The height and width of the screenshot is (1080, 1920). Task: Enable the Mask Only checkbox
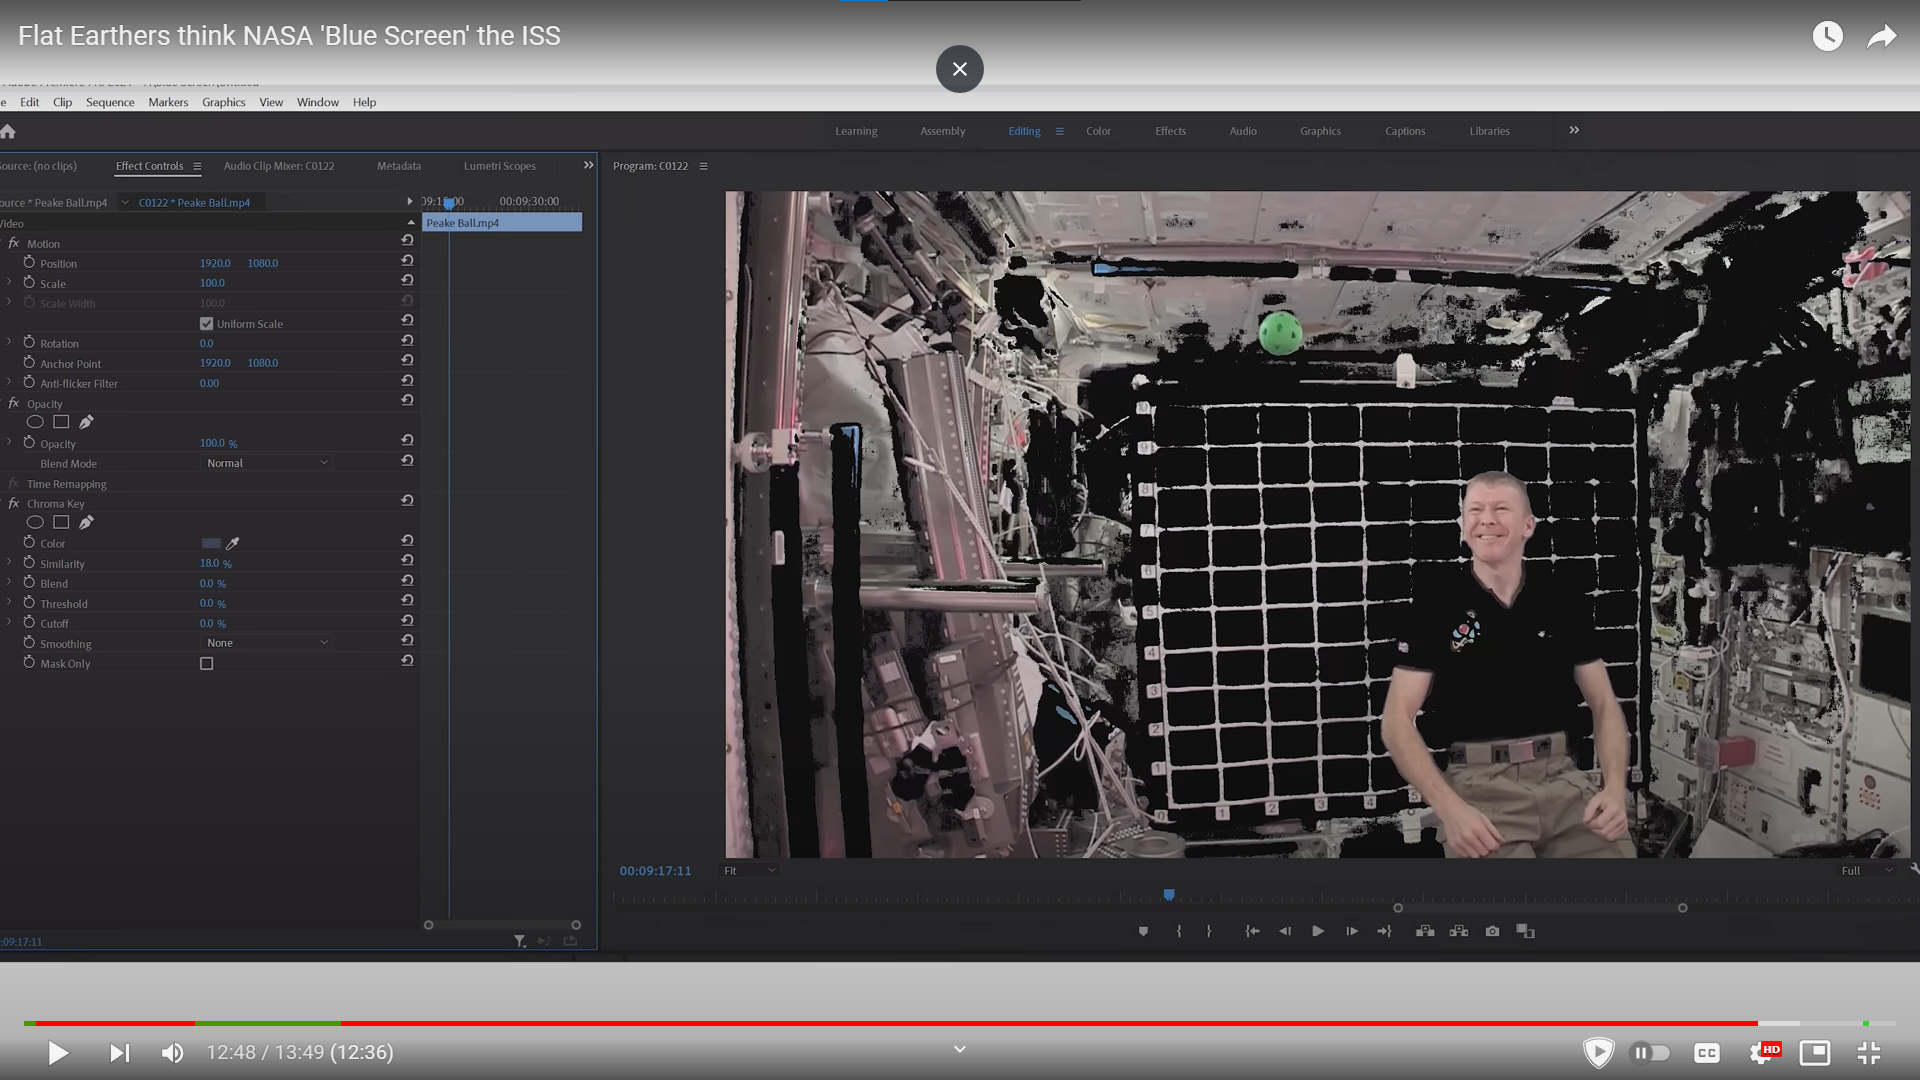click(x=207, y=664)
